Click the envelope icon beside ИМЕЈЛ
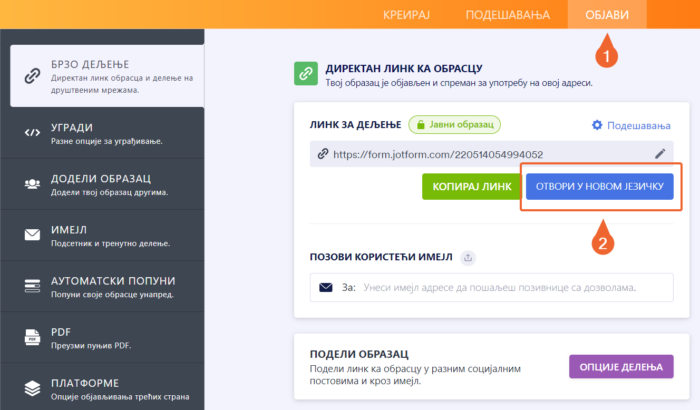 click(32, 234)
